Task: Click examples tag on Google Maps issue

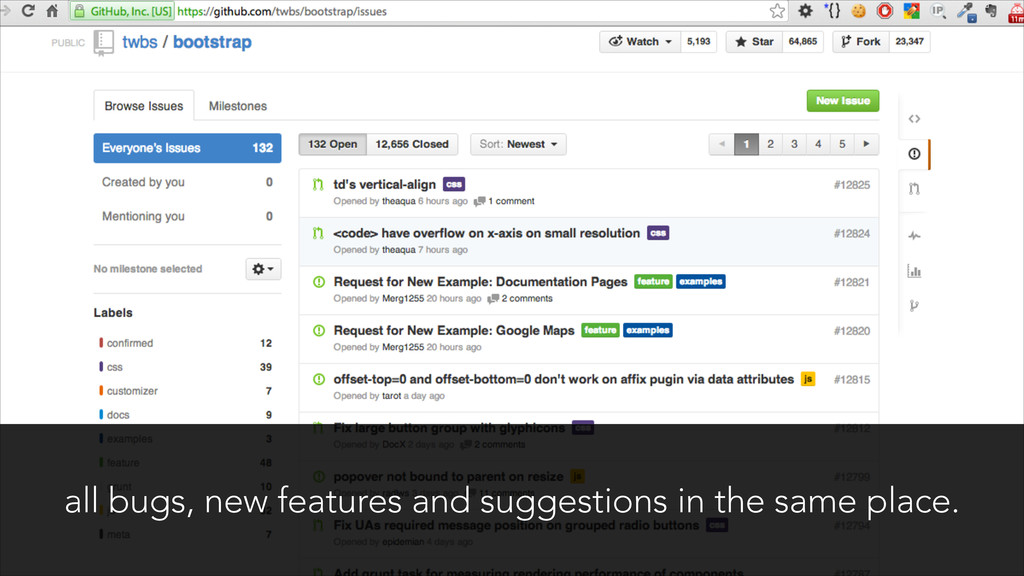Action: 648,330
